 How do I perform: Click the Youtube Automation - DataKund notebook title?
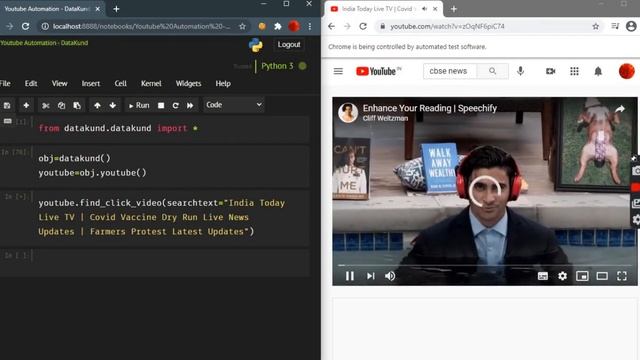pos(44,43)
